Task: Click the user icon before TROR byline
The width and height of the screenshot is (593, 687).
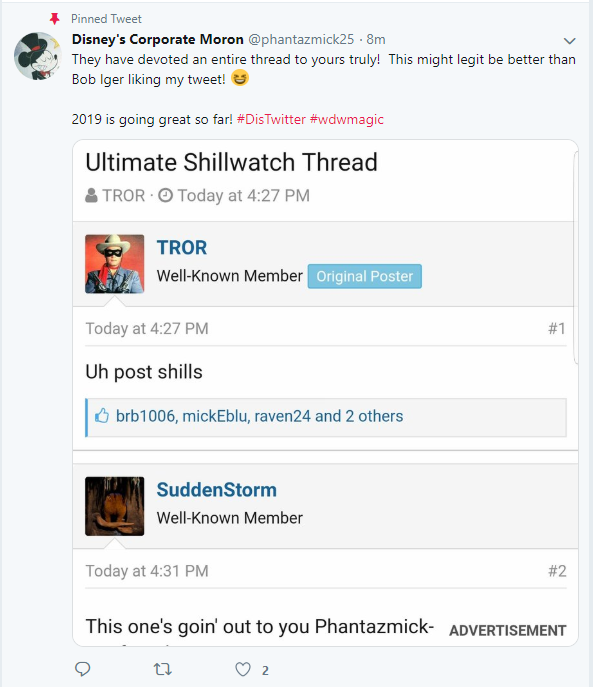Action: coord(91,195)
